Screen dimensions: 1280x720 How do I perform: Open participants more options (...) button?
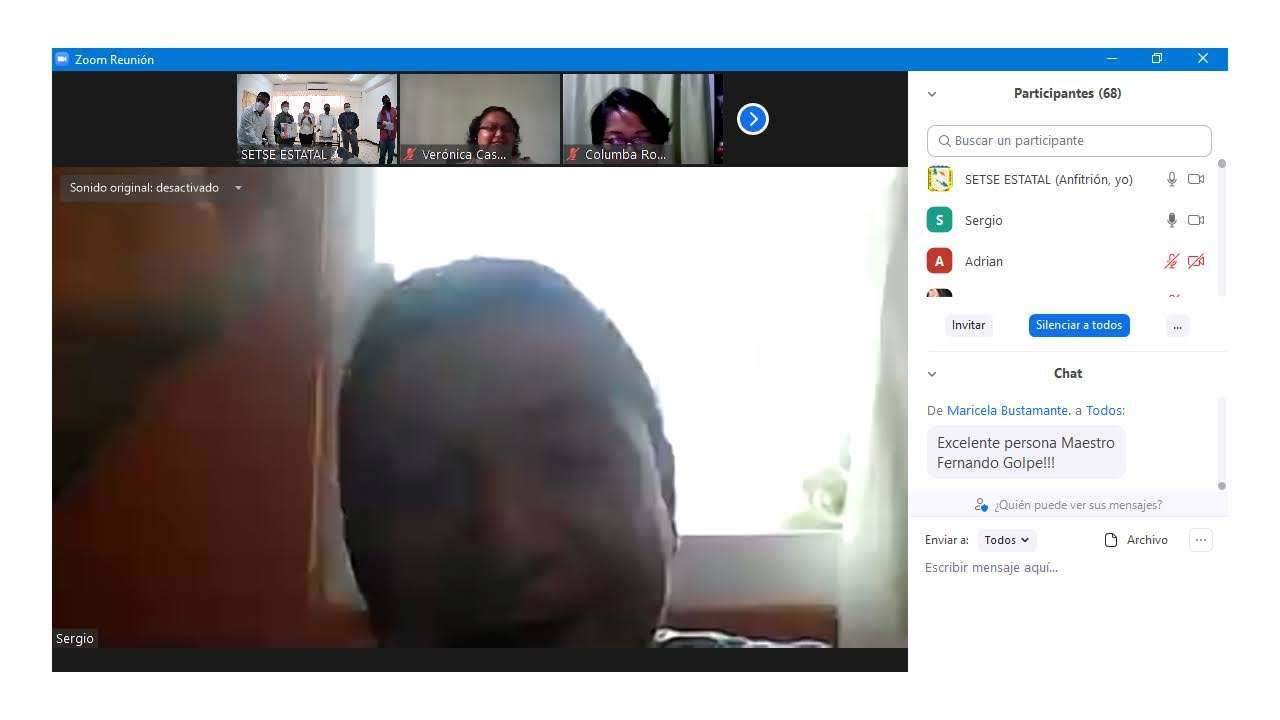click(1177, 325)
